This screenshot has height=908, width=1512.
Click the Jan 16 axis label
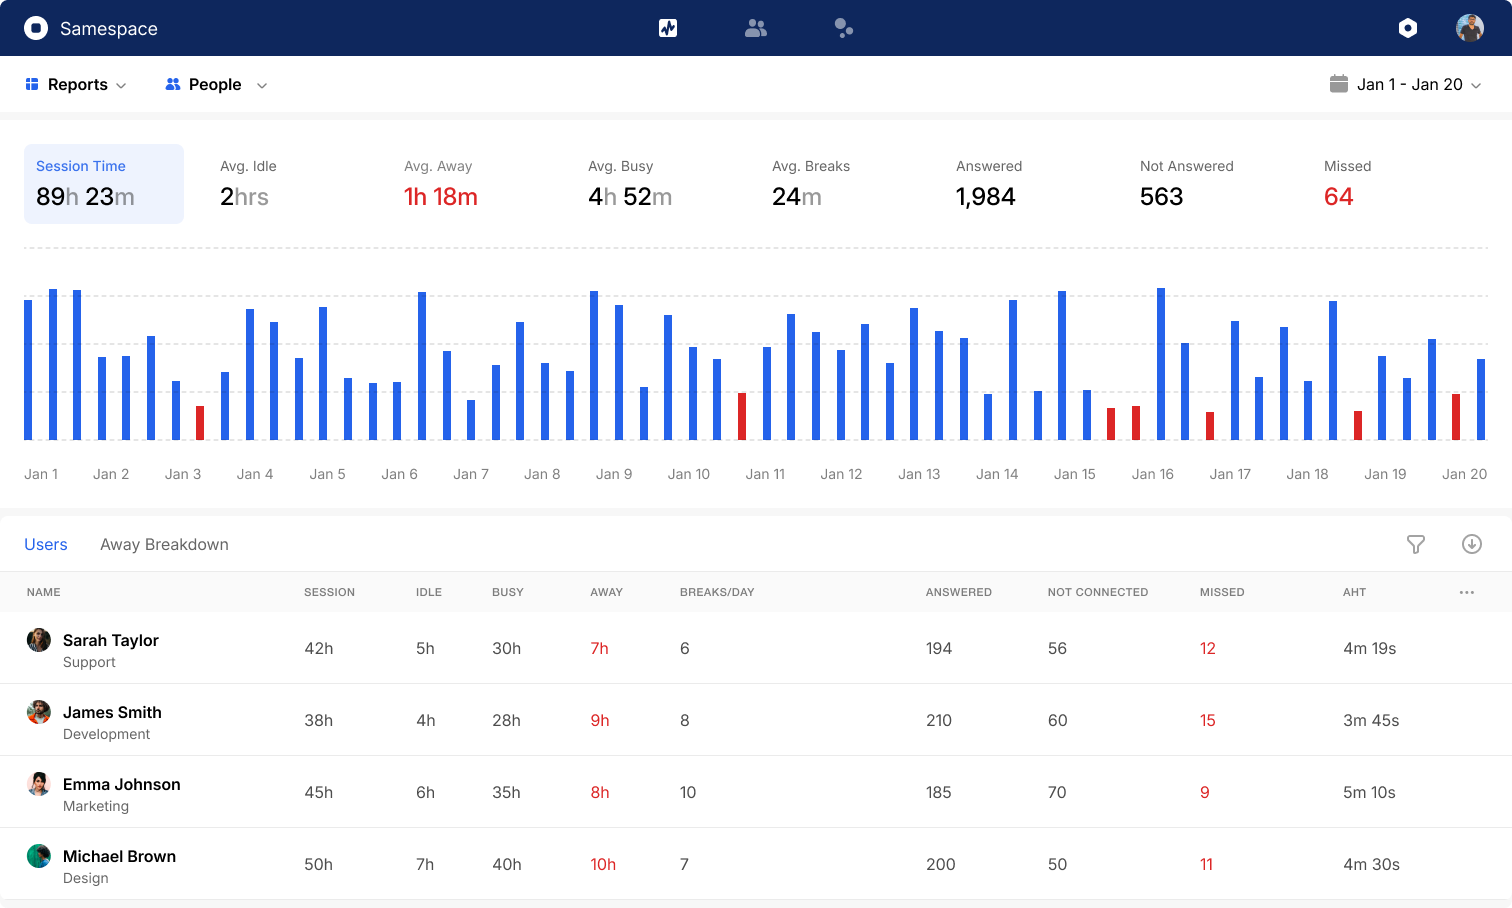pos(1153,474)
